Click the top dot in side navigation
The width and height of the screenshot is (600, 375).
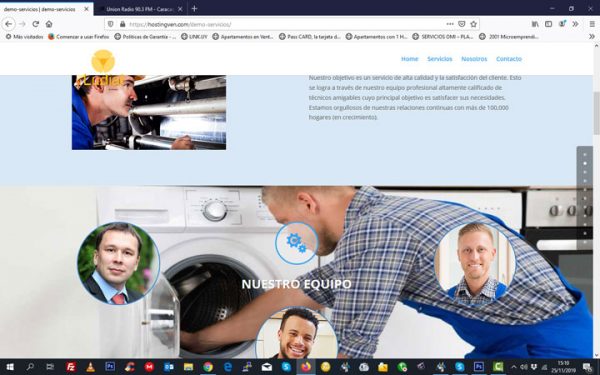pyautogui.click(x=585, y=155)
